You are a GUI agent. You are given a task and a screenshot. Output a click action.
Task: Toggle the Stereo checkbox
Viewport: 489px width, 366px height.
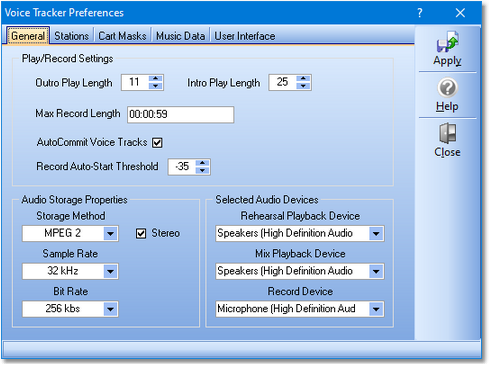coord(141,233)
